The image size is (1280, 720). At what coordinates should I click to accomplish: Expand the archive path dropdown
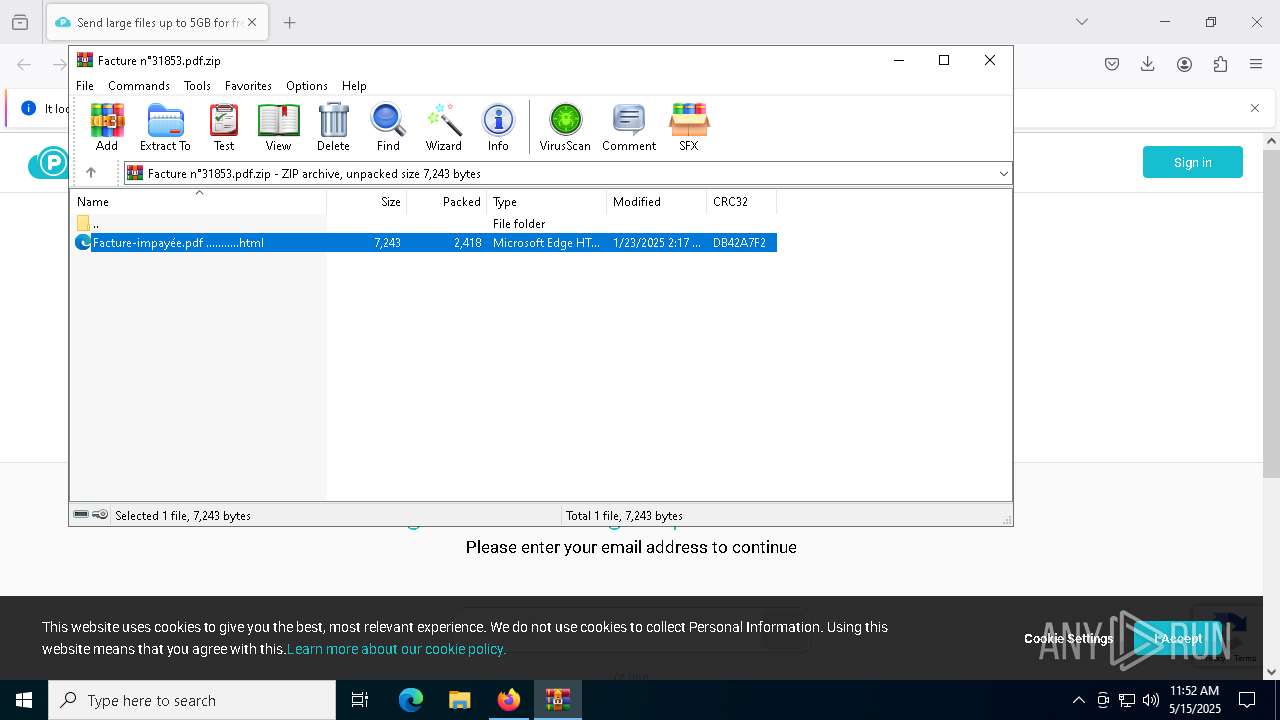pos(1003,174)
